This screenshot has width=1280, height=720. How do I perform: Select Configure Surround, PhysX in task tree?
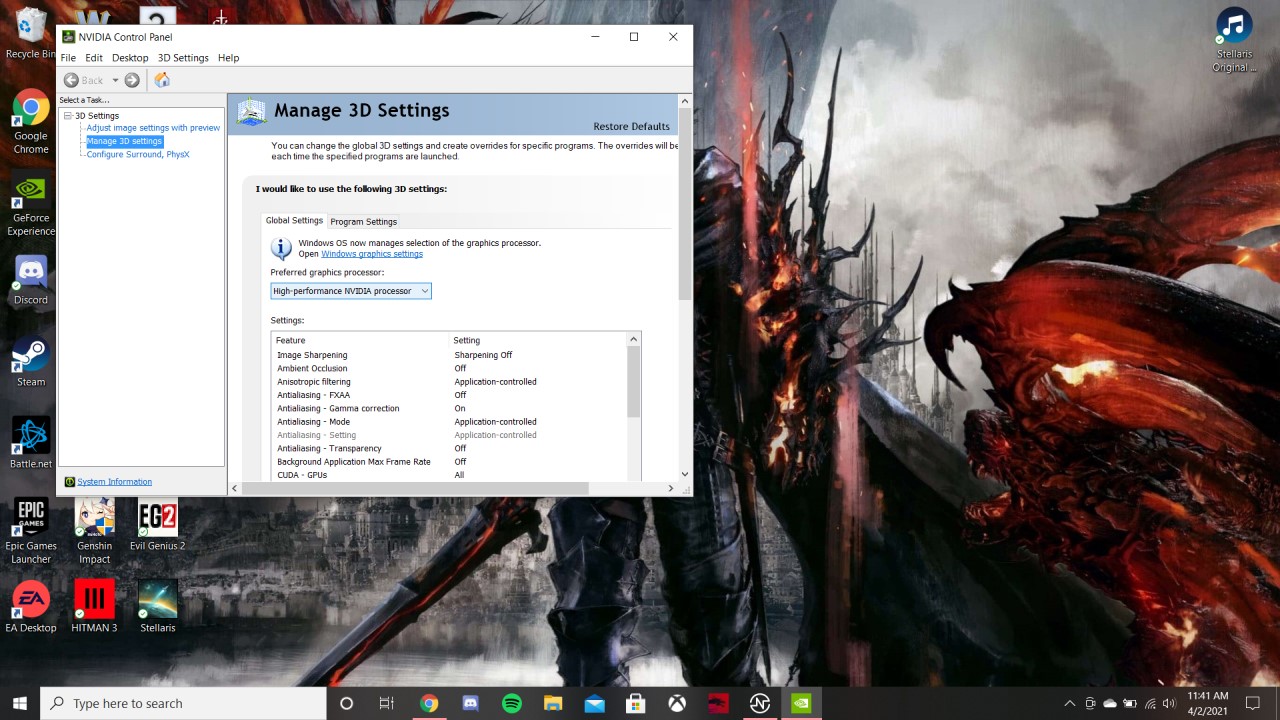[x=137, y=154]
